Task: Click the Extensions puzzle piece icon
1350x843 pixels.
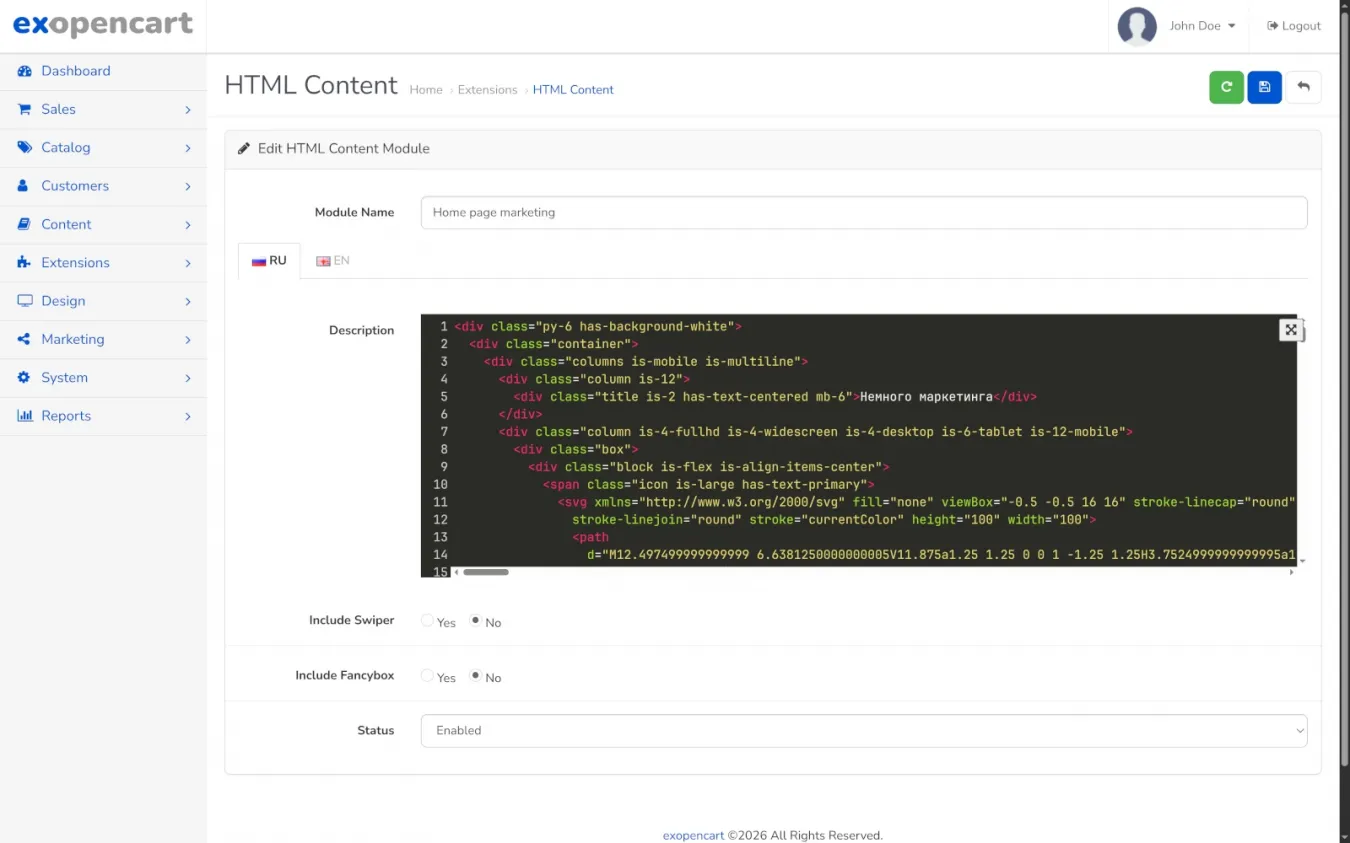Action: (24, 263)
